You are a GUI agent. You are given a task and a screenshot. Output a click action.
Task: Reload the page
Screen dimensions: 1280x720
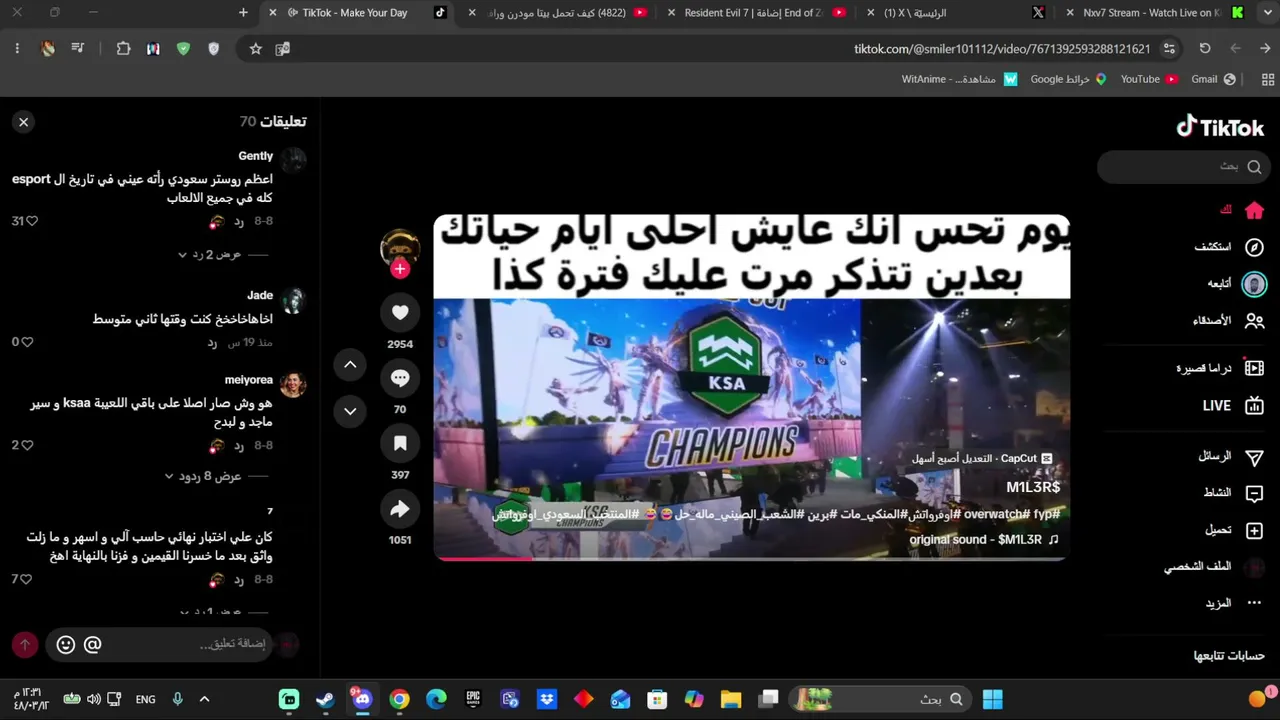coord(1205,49)
